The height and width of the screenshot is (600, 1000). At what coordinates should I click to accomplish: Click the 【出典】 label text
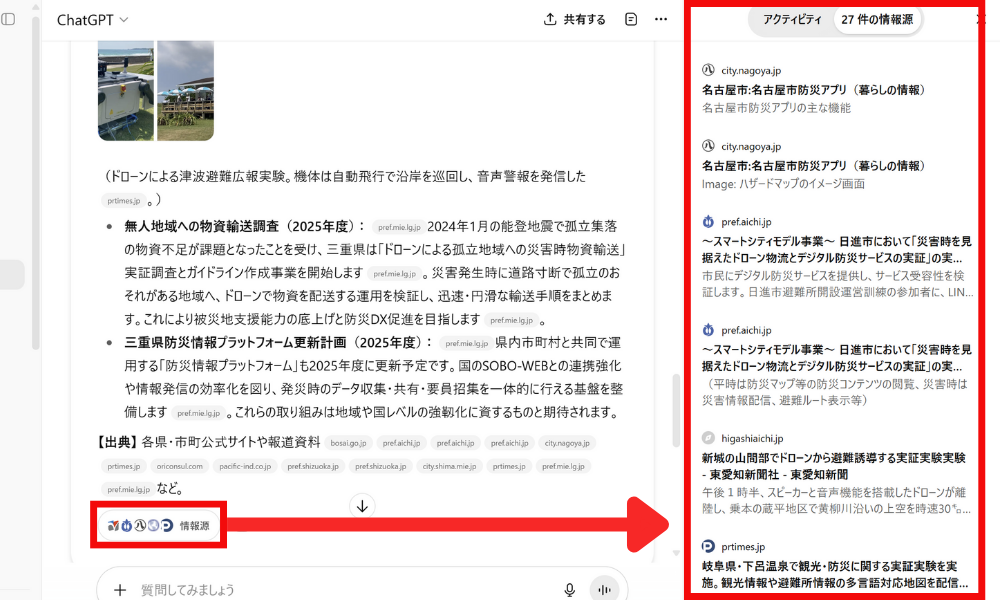[x=116, y=442]
